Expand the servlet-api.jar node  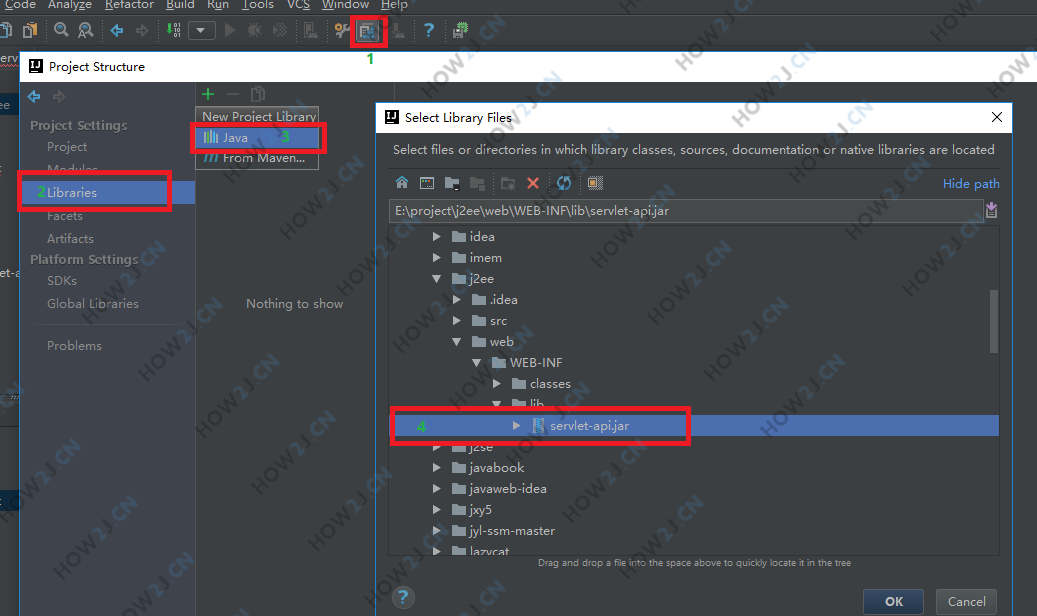(516, 426)
